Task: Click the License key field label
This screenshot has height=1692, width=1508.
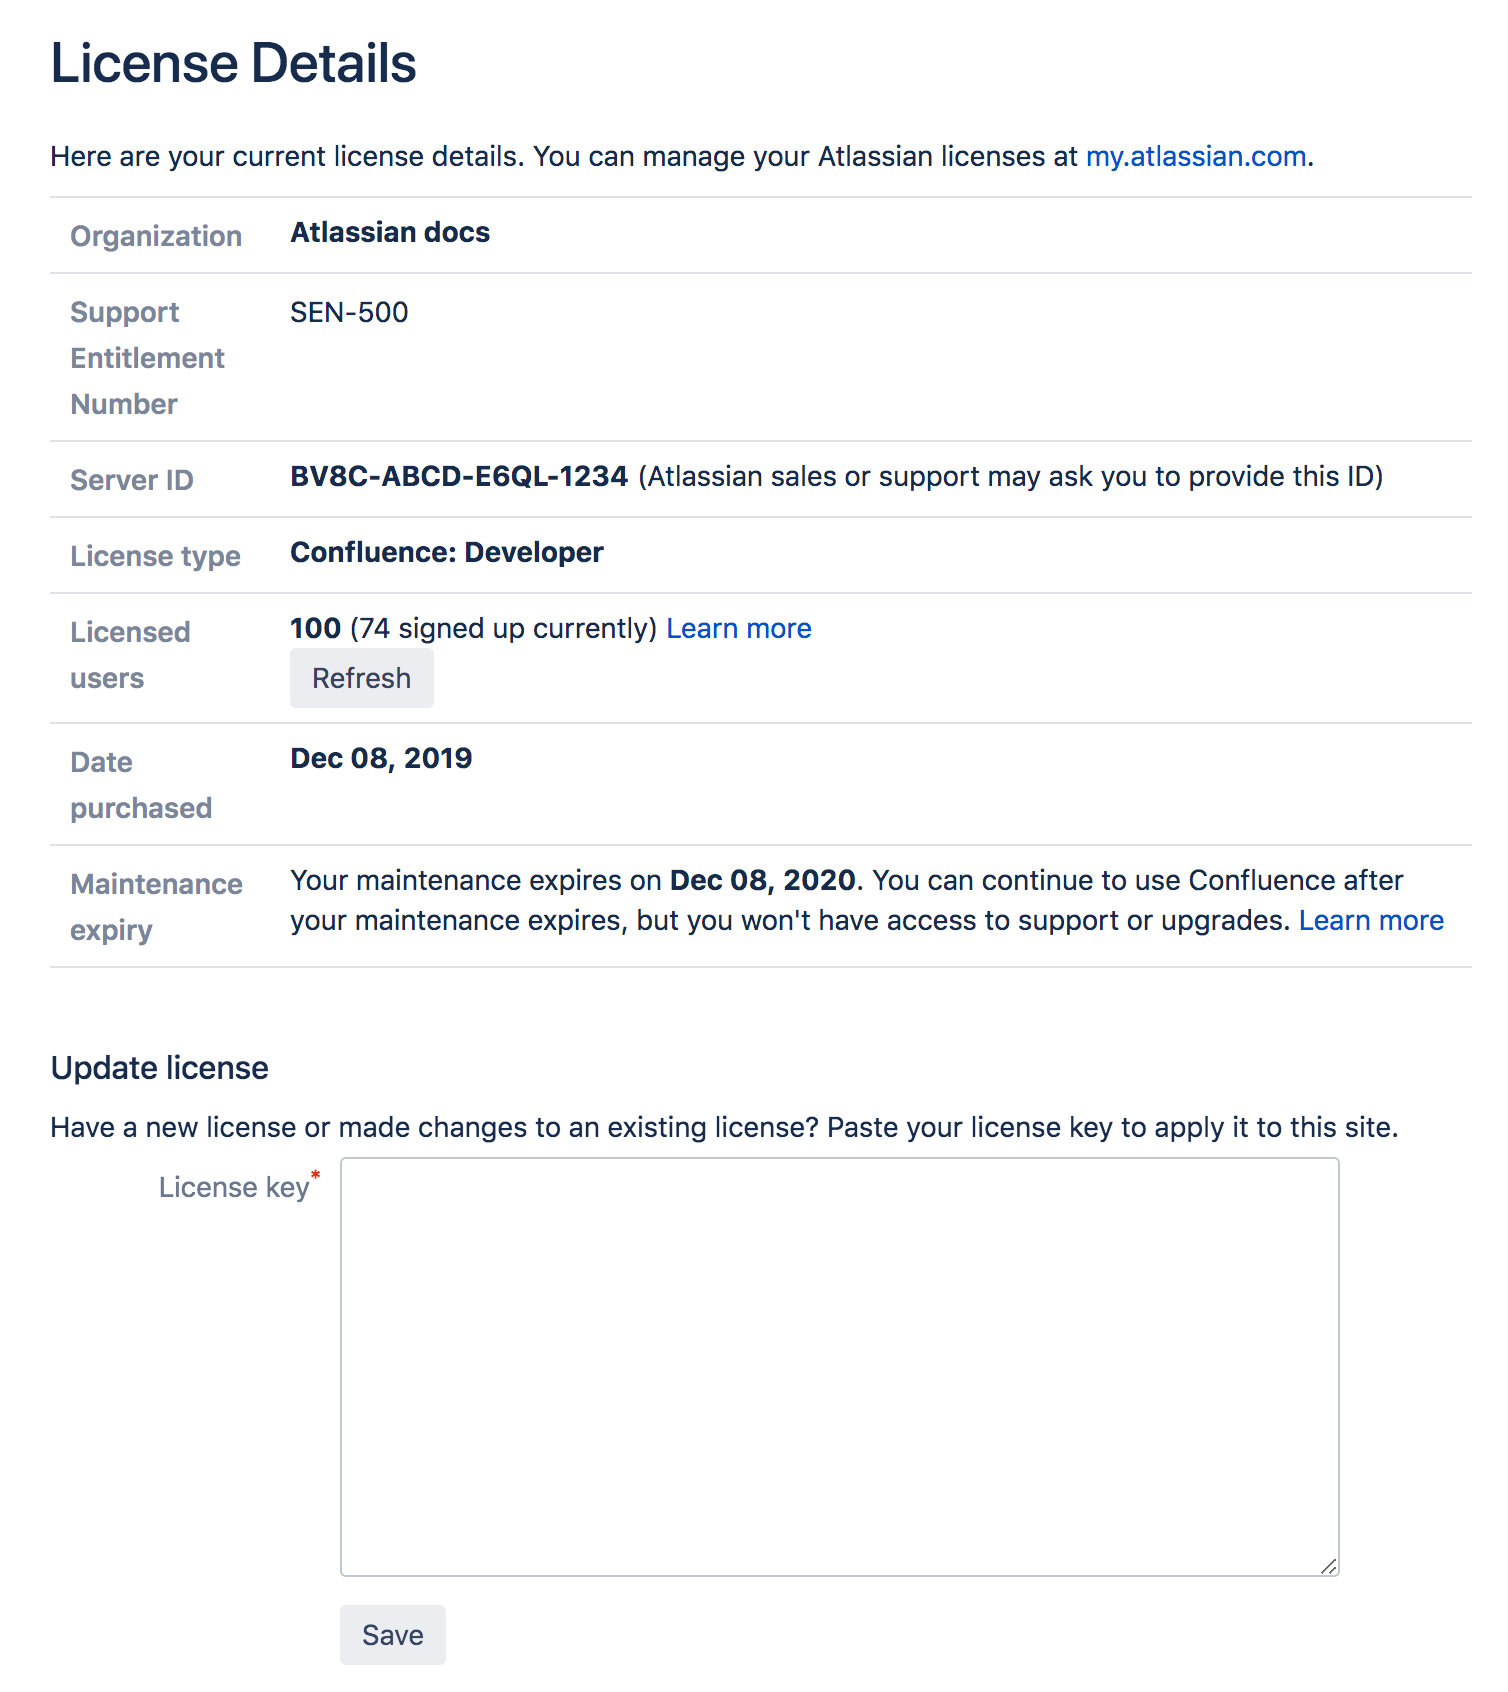Action: pos(234,1187)
